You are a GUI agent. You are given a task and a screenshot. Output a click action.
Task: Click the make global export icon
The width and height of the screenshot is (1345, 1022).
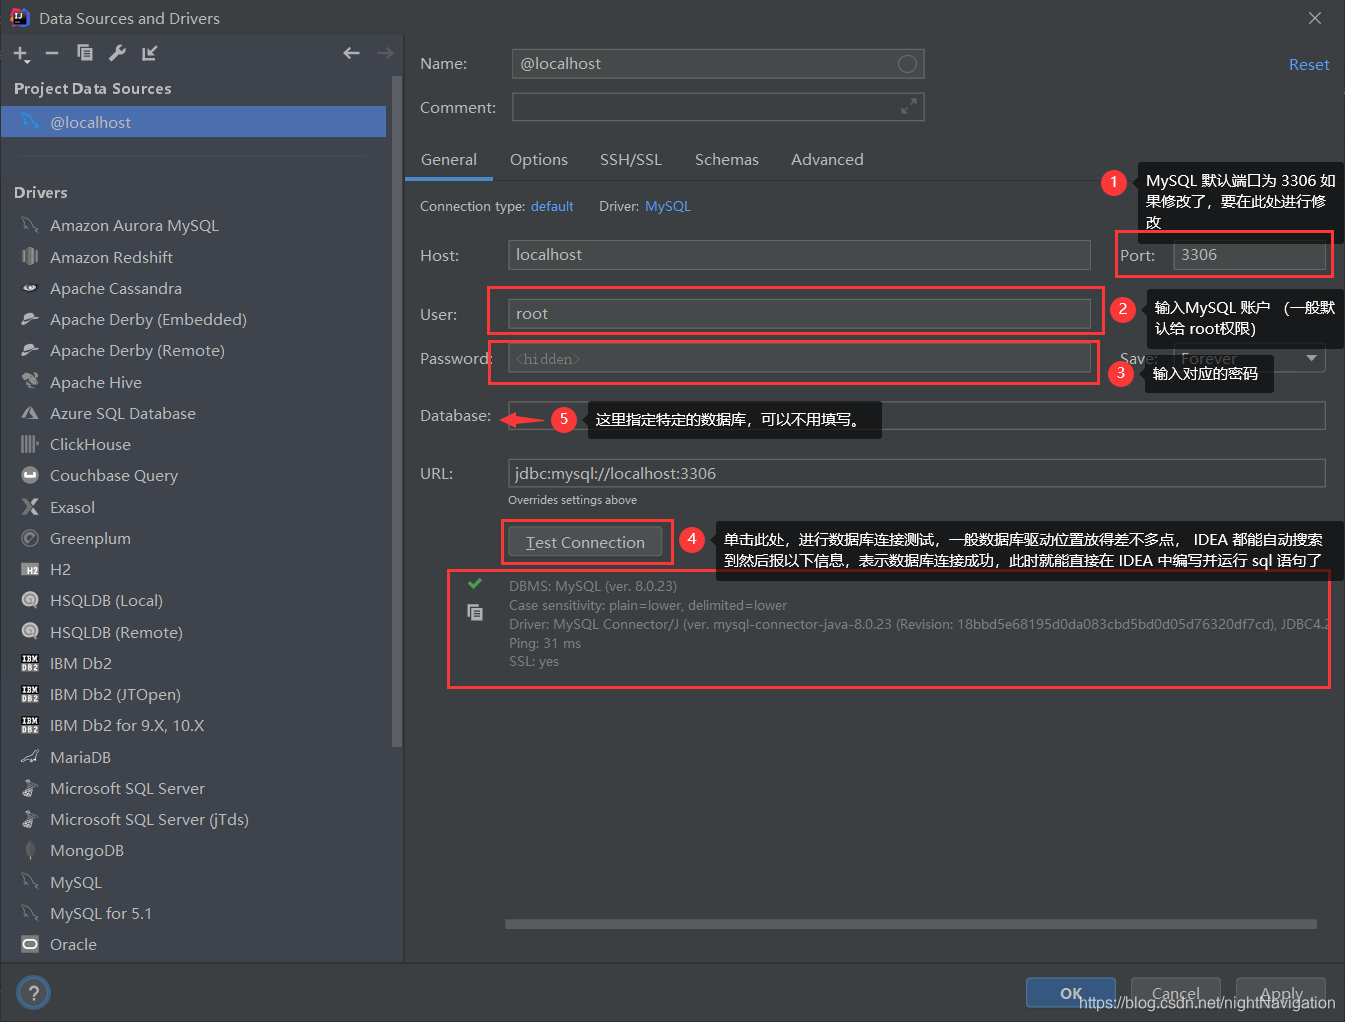point(149,53)
